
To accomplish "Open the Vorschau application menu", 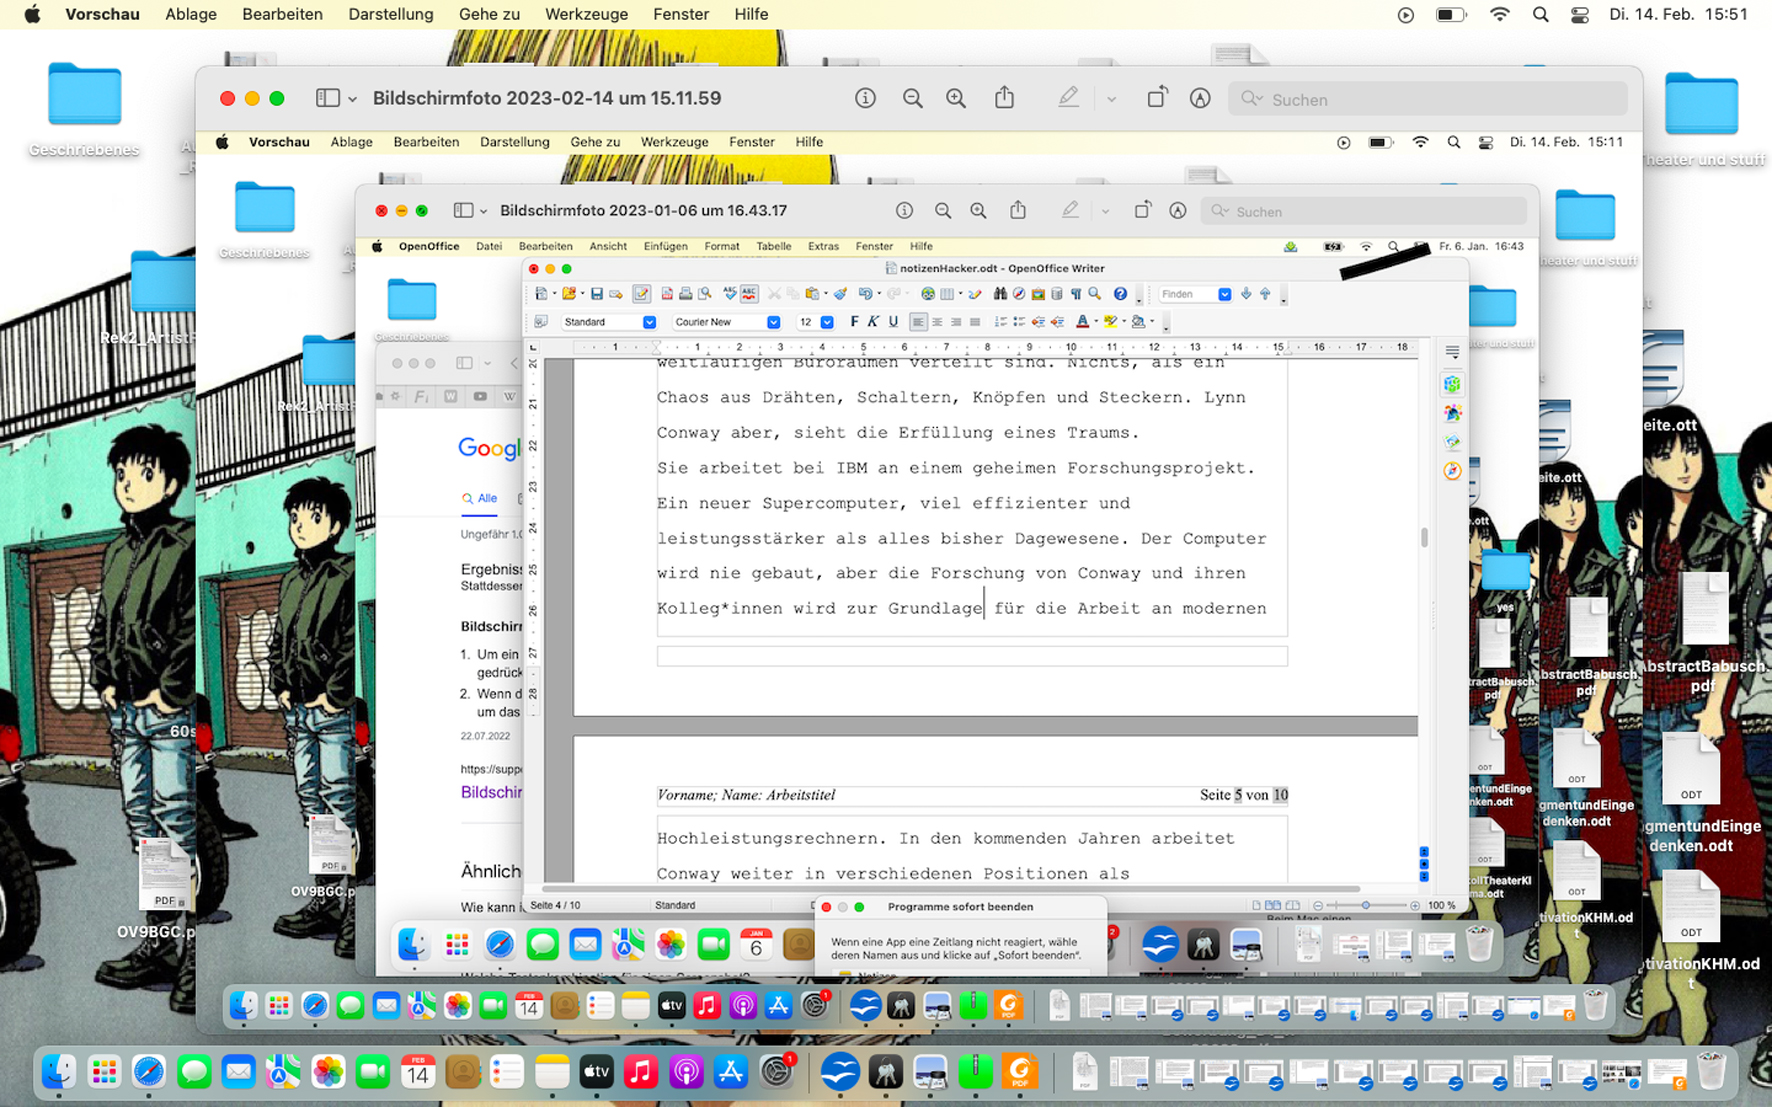I will [102, 14].
